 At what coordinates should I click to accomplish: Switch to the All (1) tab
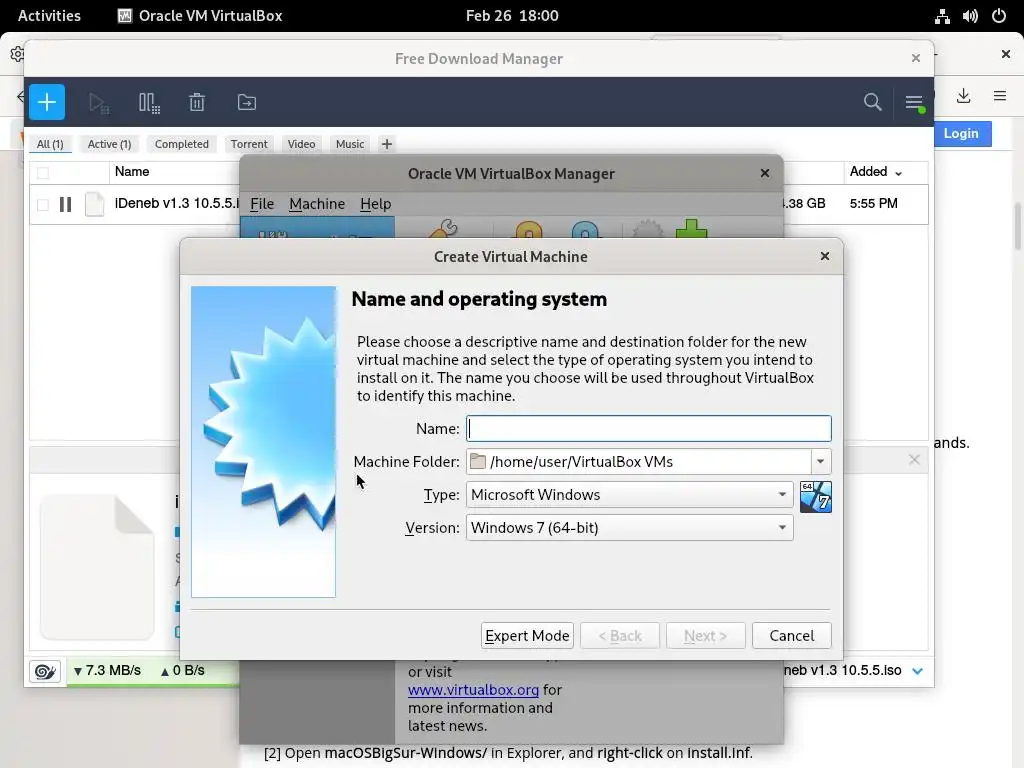(x=50, y=144)
